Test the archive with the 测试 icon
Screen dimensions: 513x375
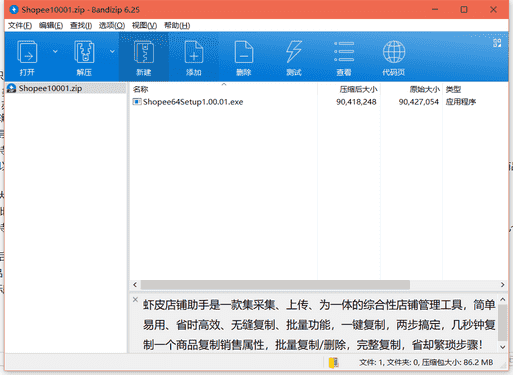tap(294, 57)
